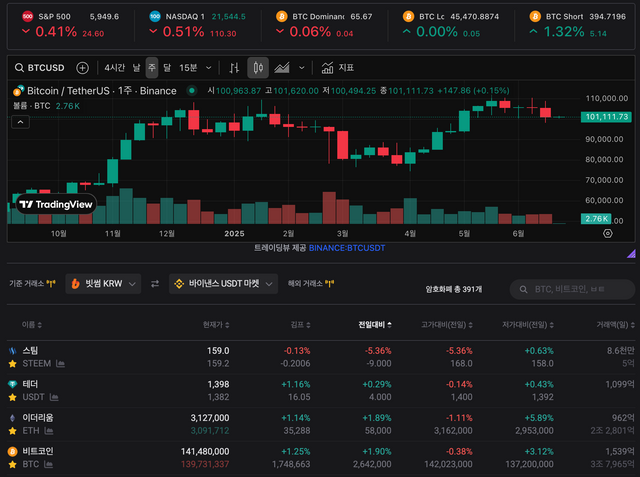Click 3,127,000 Ethereum price

210,418
